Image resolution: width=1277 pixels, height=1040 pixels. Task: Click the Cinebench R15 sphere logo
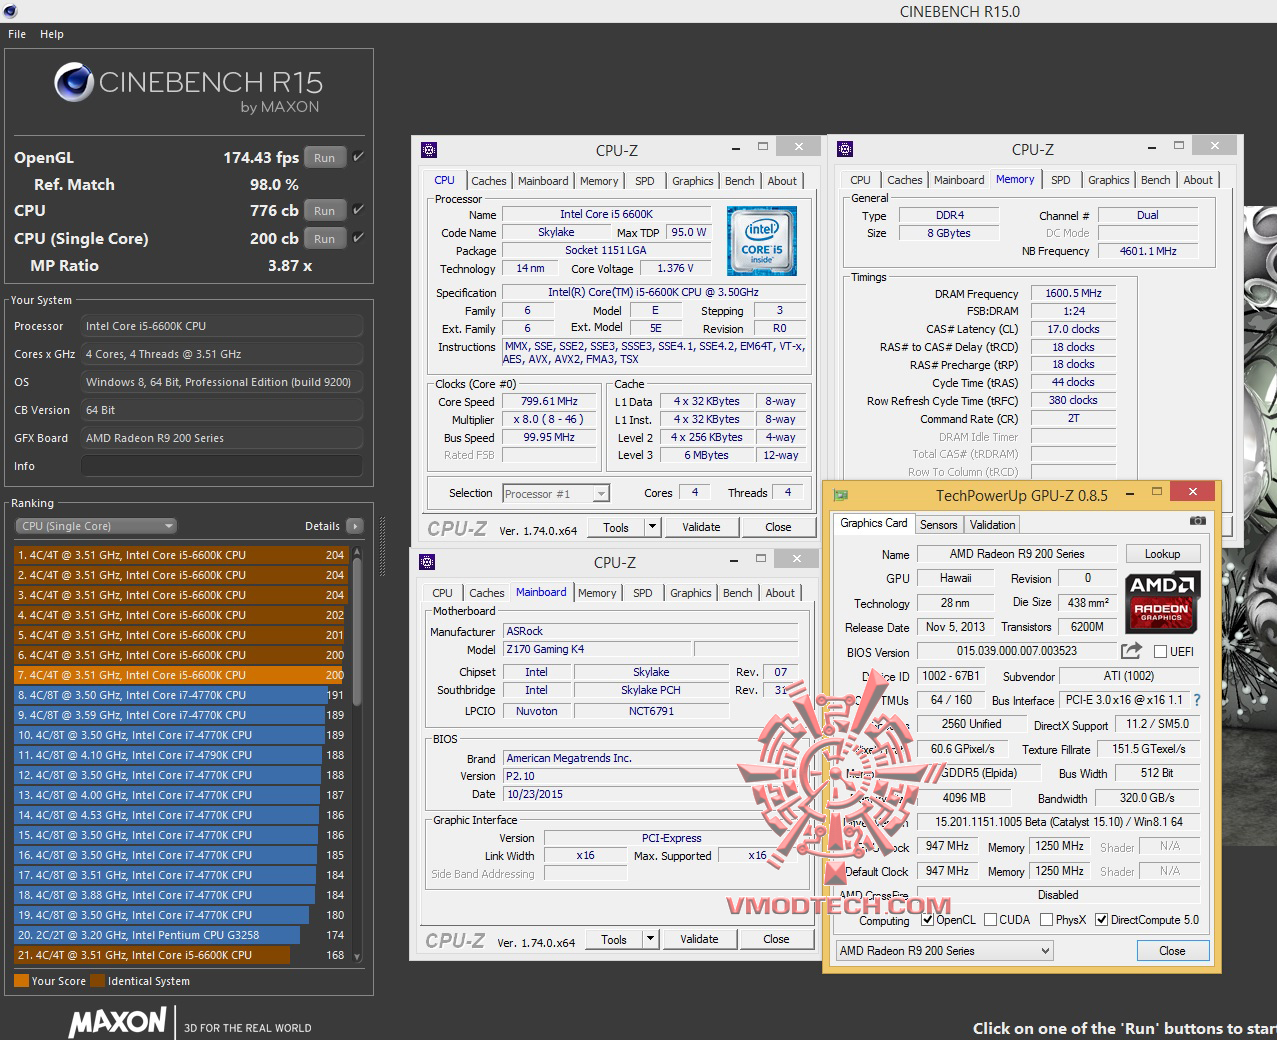tap(74, 83)
